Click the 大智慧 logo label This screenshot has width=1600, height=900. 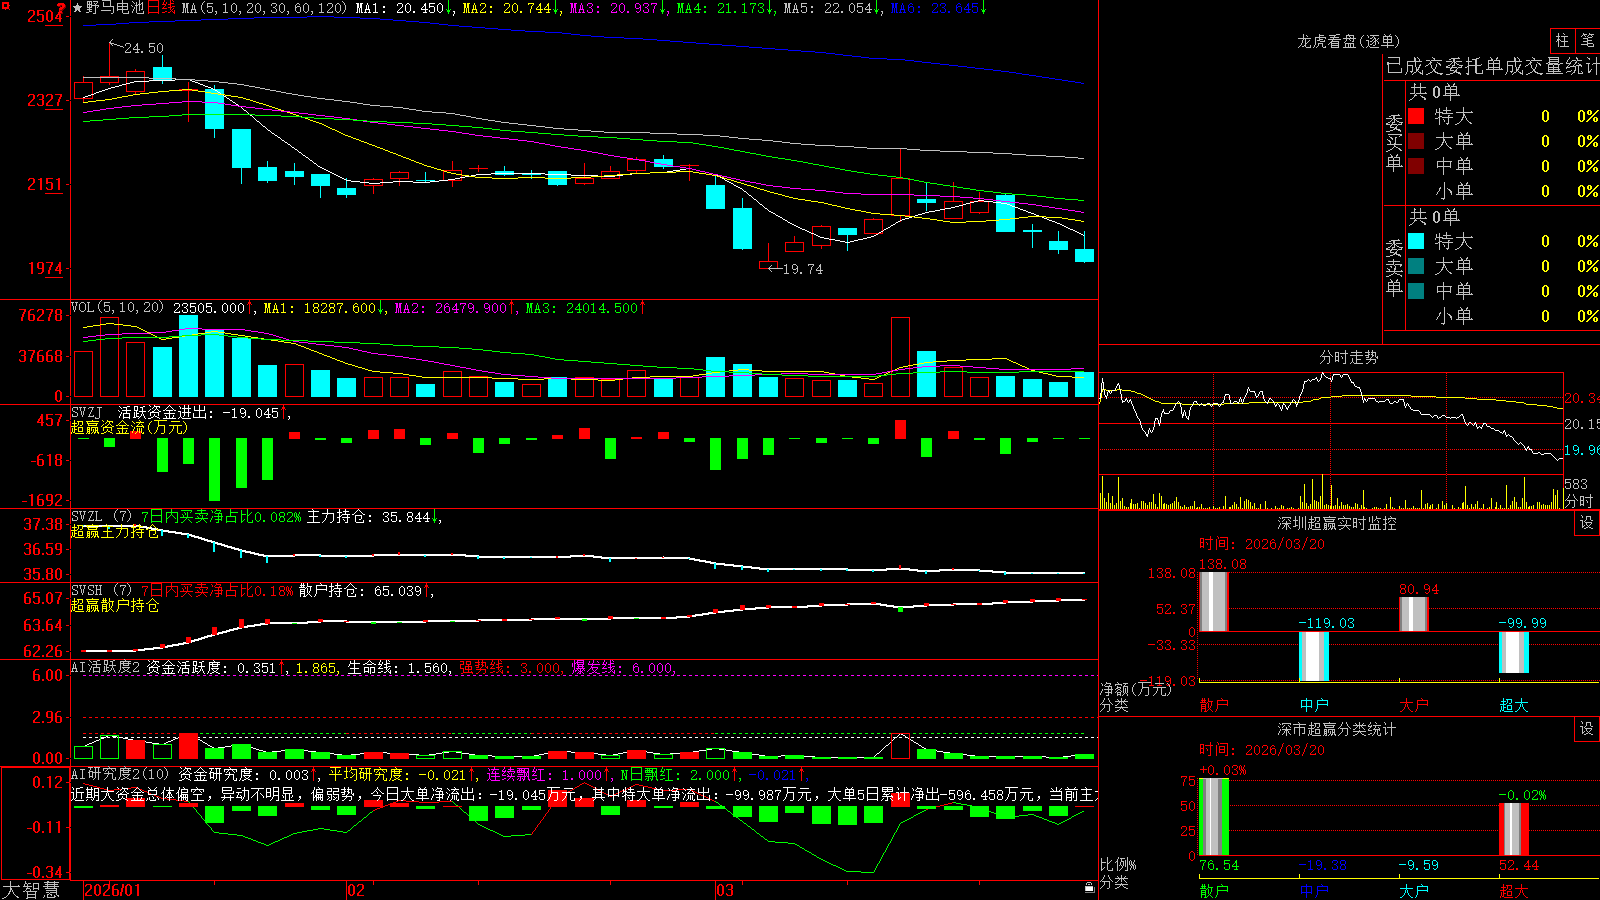pos(31,890)
